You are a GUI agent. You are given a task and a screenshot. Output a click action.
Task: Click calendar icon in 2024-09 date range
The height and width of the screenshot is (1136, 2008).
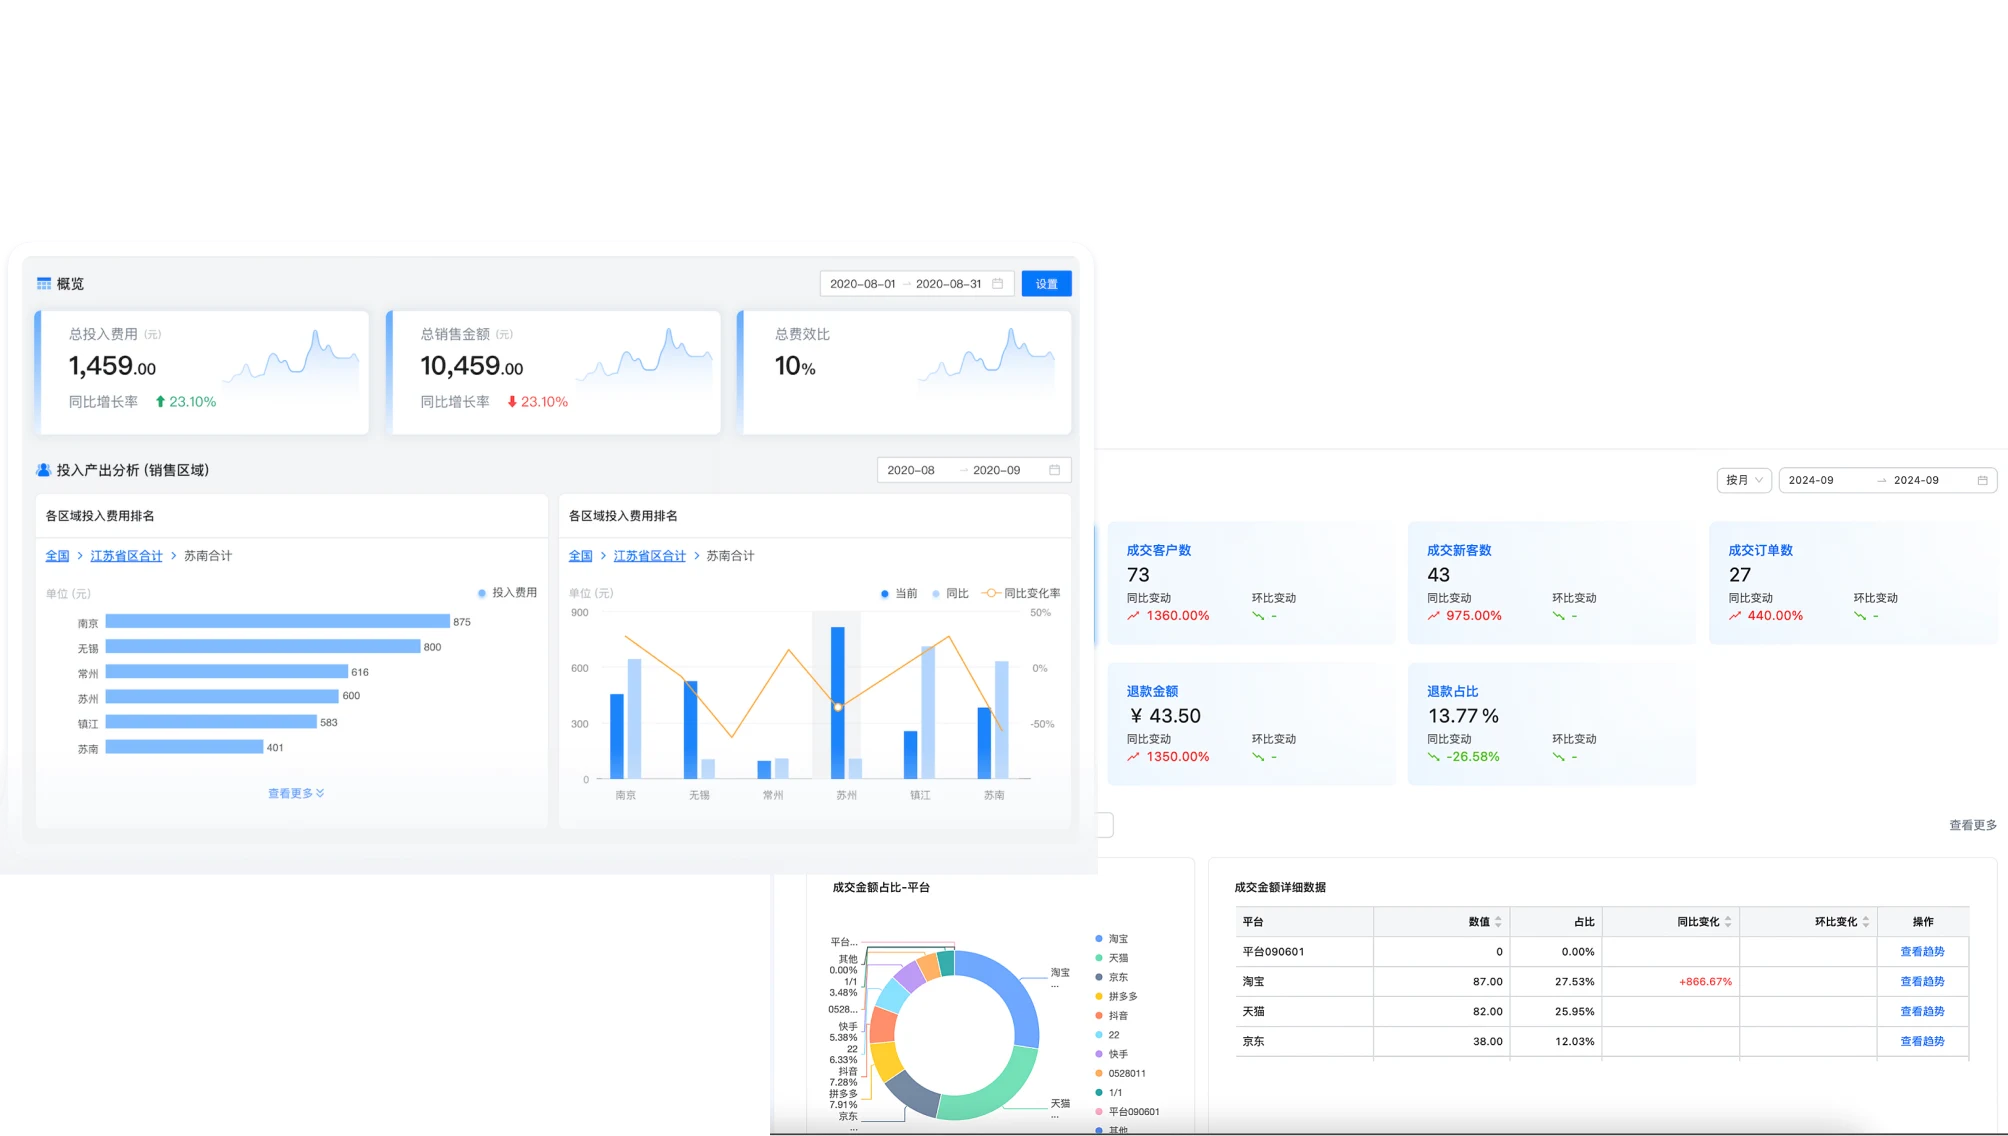[1982, 480]
